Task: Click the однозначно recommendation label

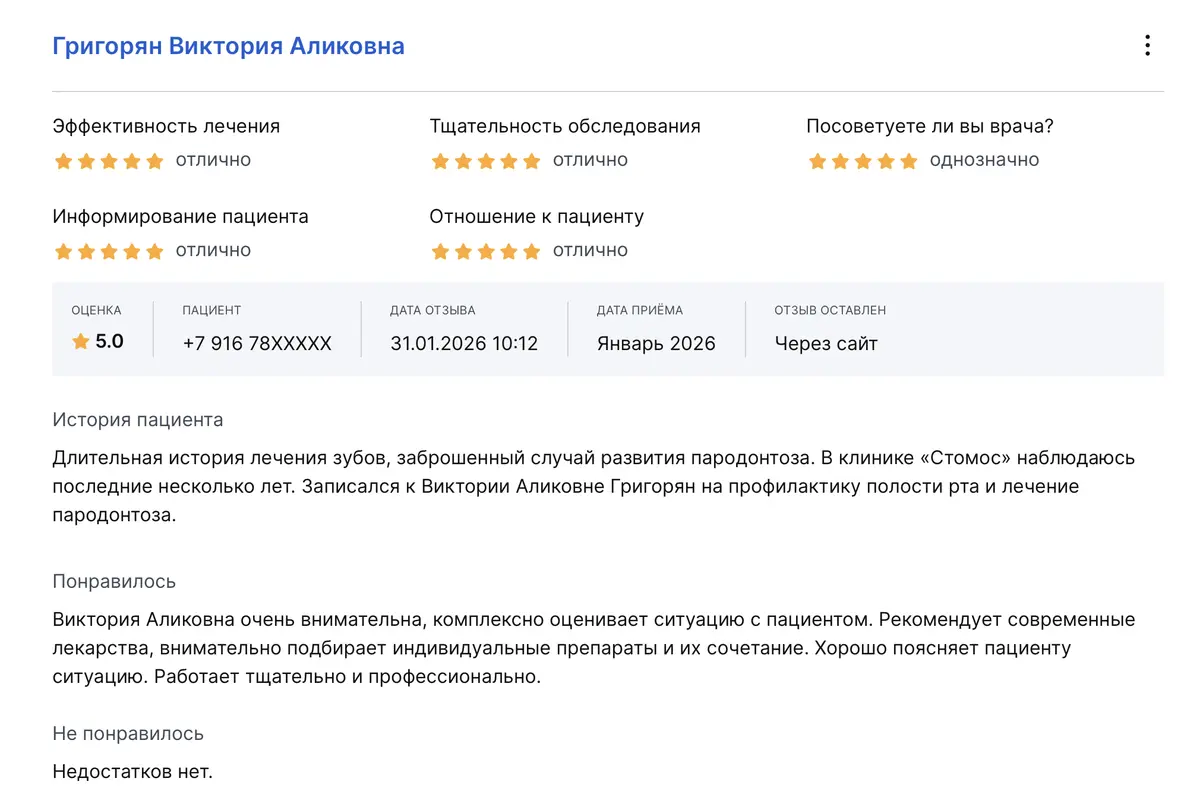Action: (x=984, y=160)
